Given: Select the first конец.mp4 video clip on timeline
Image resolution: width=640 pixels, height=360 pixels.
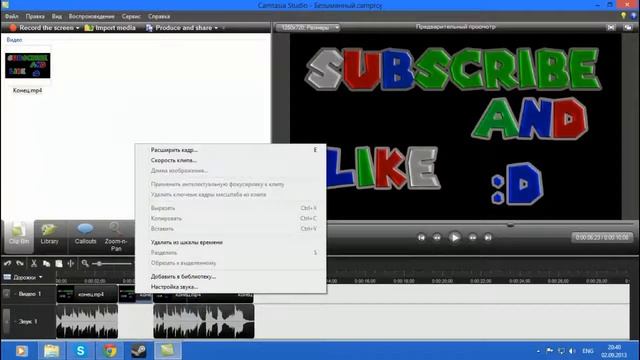Looking at the screenshot, I should click(x=87, y=294).
